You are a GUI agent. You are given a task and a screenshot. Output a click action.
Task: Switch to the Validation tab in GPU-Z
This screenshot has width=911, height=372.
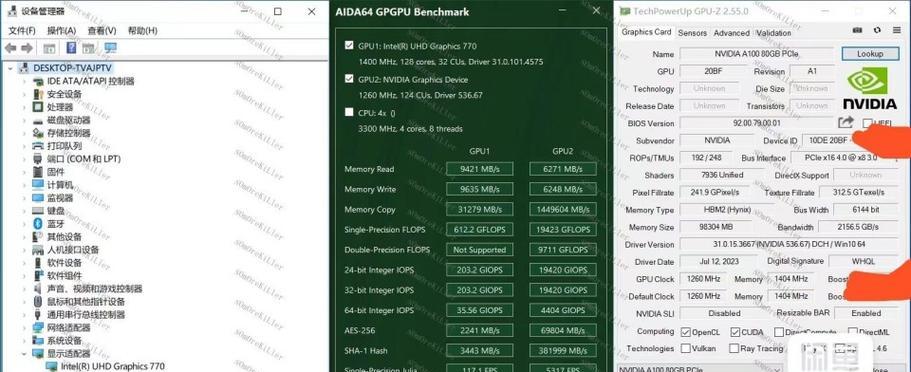774,33
